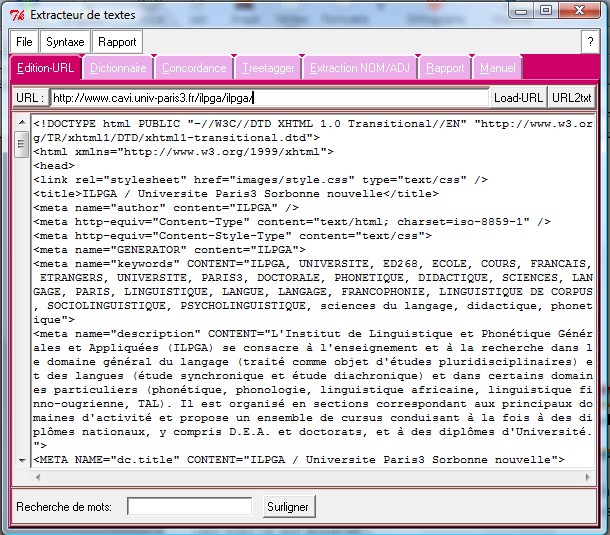Minimize the Extracteur de textes window

(x=521, y=10)
